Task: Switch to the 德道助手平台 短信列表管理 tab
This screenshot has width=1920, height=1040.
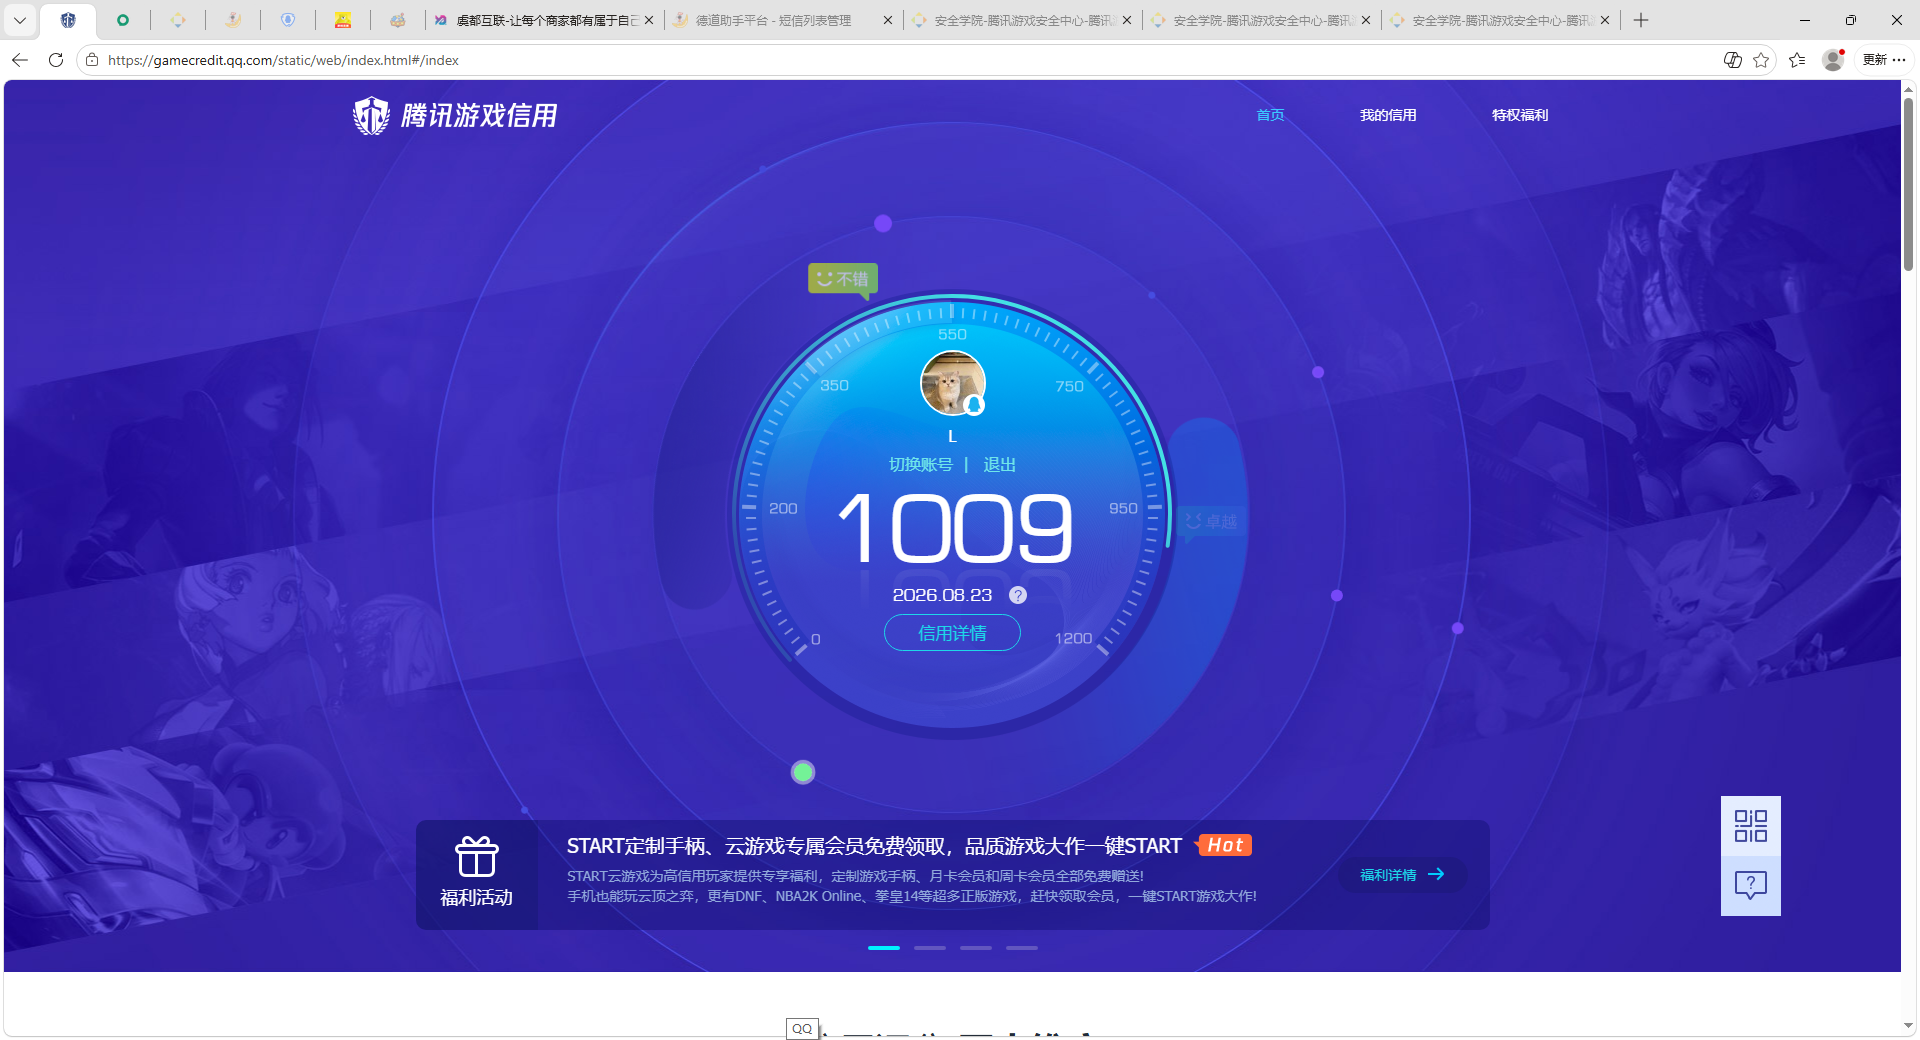Action: coord(774,20)
